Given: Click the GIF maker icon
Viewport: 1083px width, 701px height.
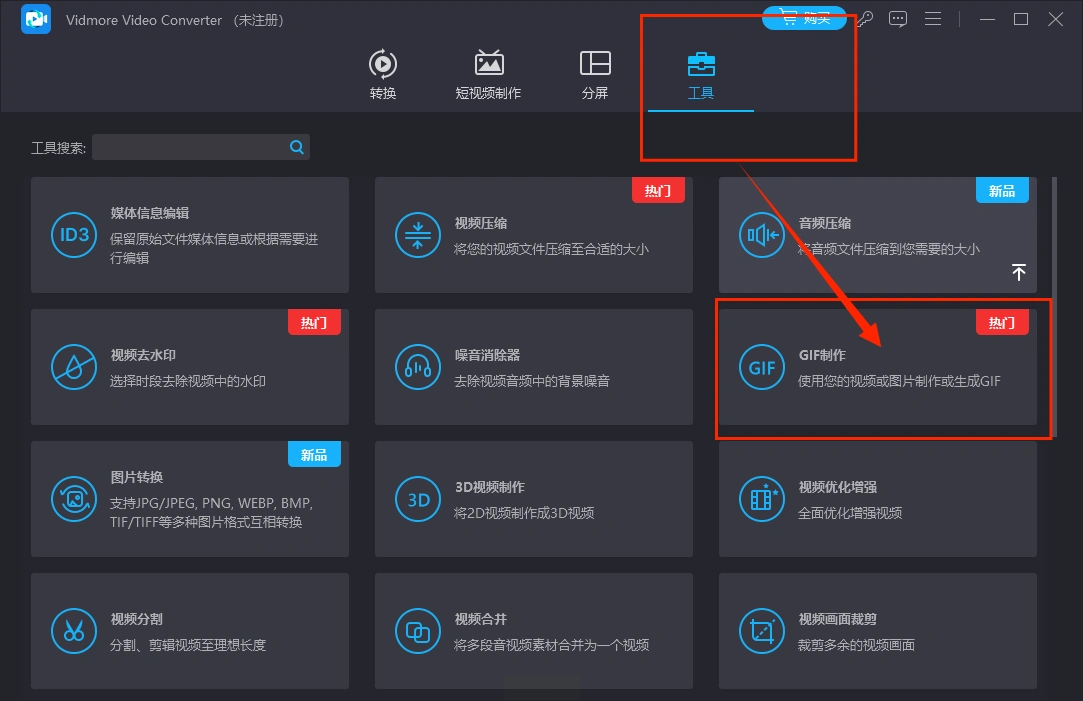Looking at the screenshot, I should 762,367.
